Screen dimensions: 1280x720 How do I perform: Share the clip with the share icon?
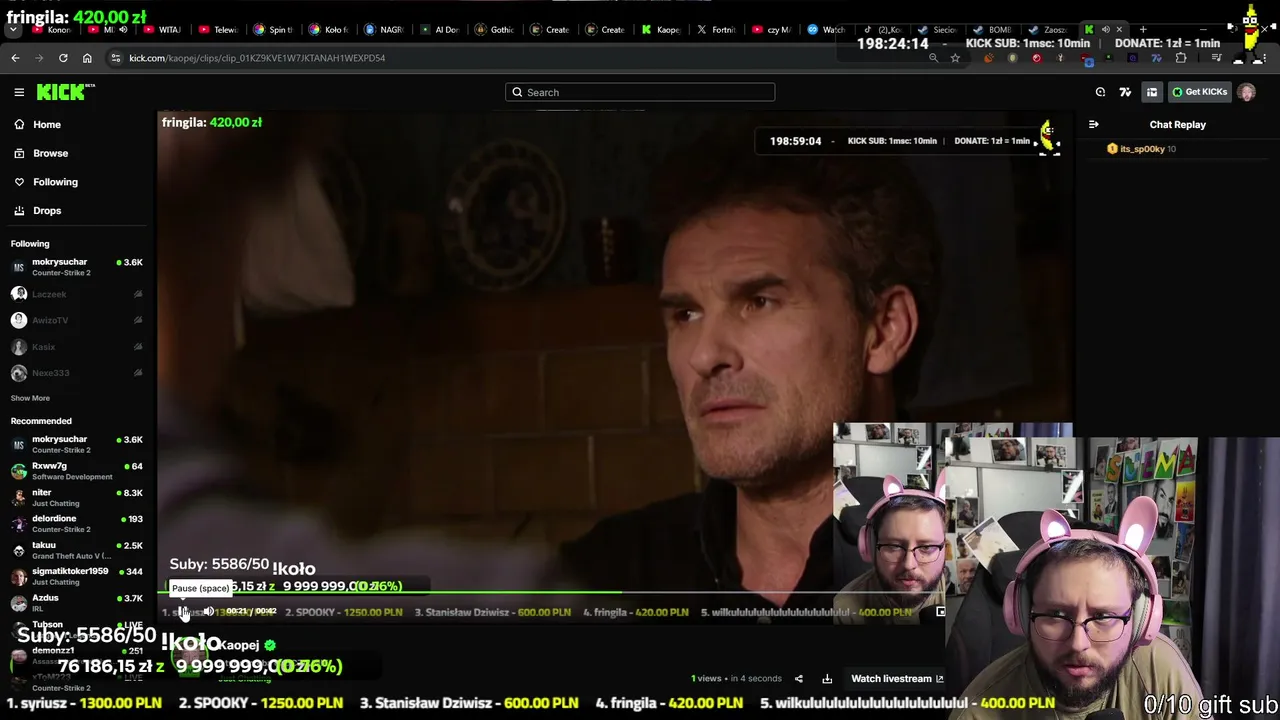pyautogui.click(x=798, y=679)
